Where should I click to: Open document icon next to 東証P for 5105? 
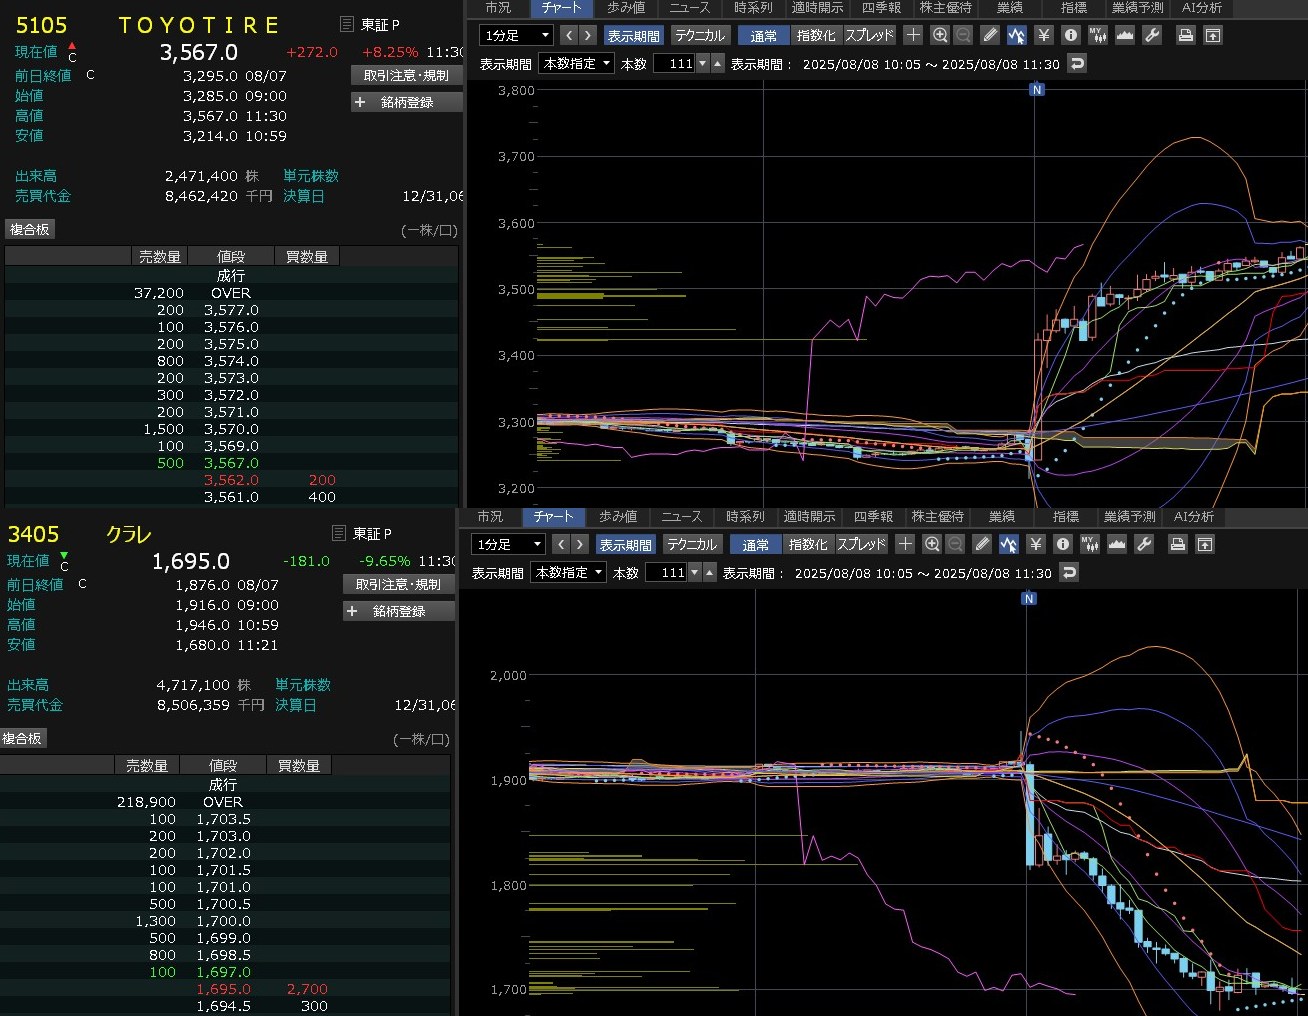[347, 24]
